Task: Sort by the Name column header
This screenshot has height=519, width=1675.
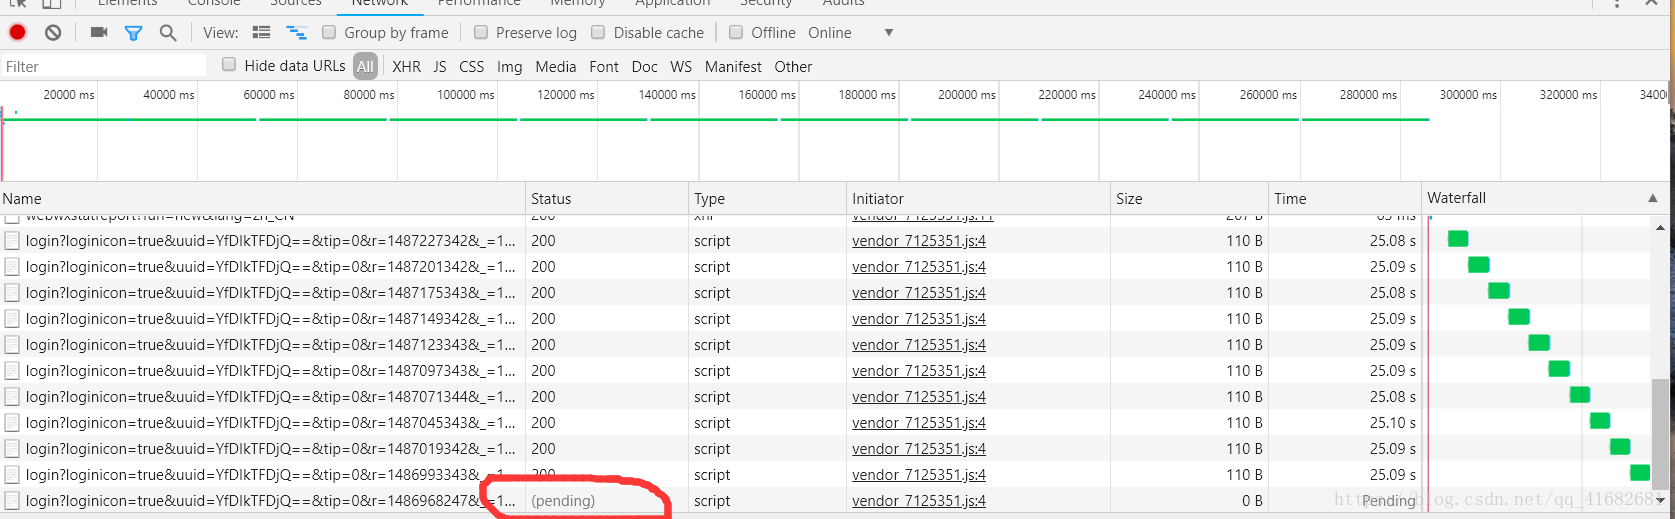Action: [262, 198]
